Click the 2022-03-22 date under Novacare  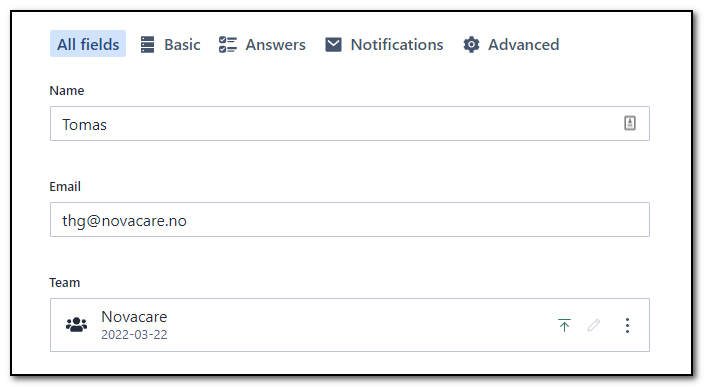[x=134, y=335]
